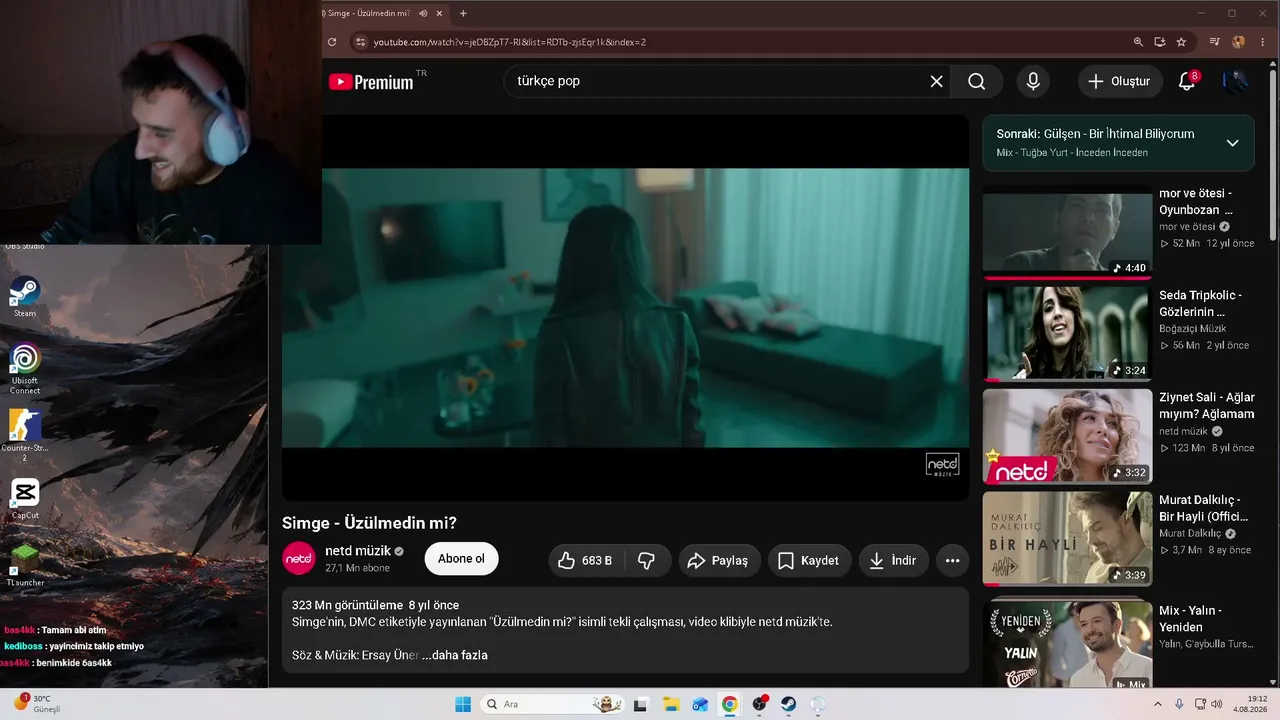Open more actions menu beside İndir
The height and width of the screenshot is (720, 1280).
click(952, 560)
